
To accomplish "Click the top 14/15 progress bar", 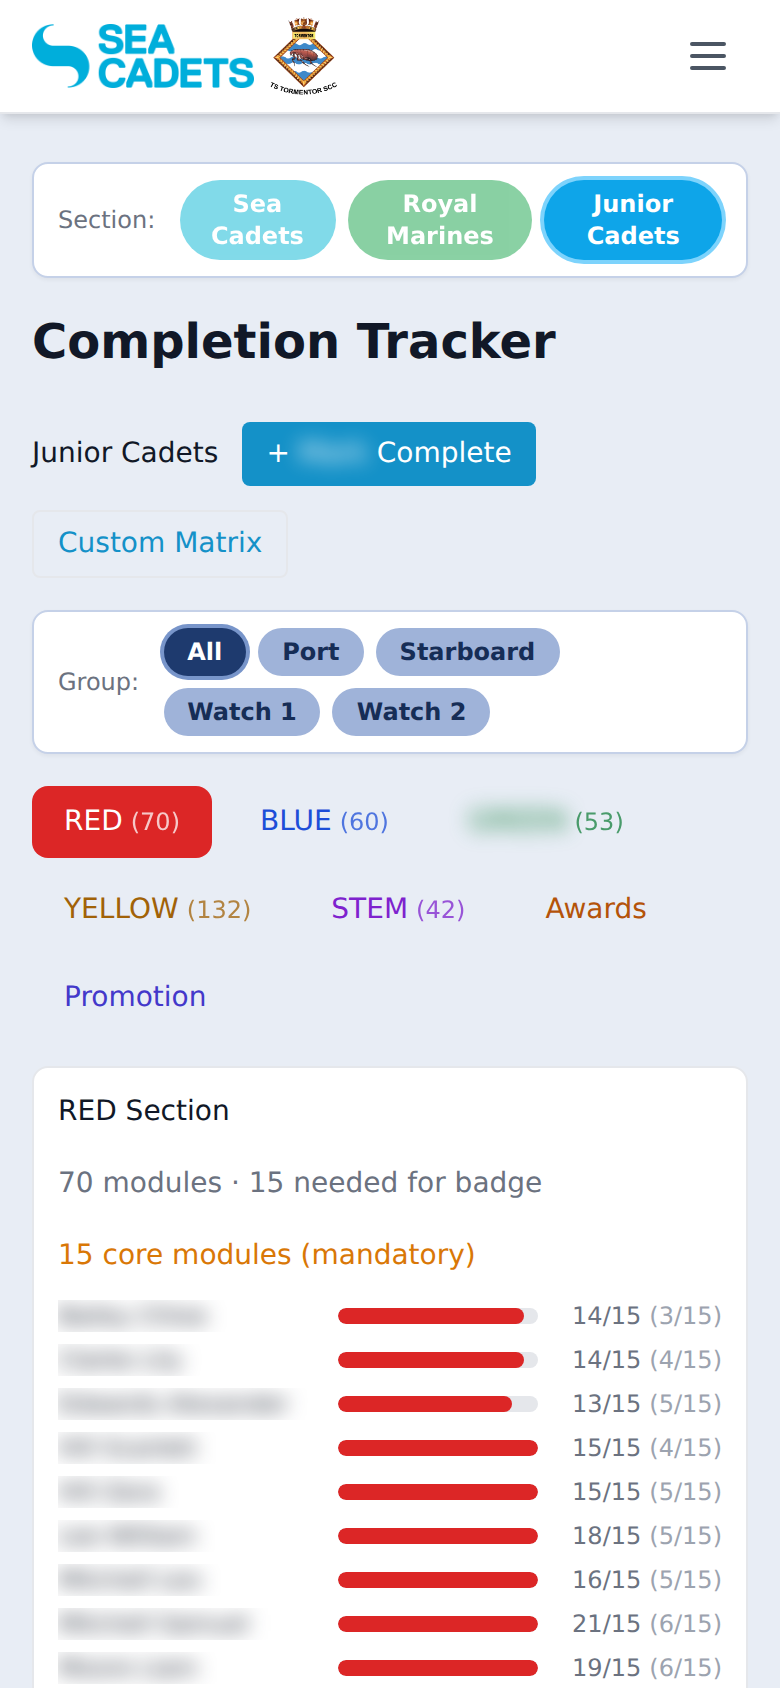I will [x=437, y=1315].
